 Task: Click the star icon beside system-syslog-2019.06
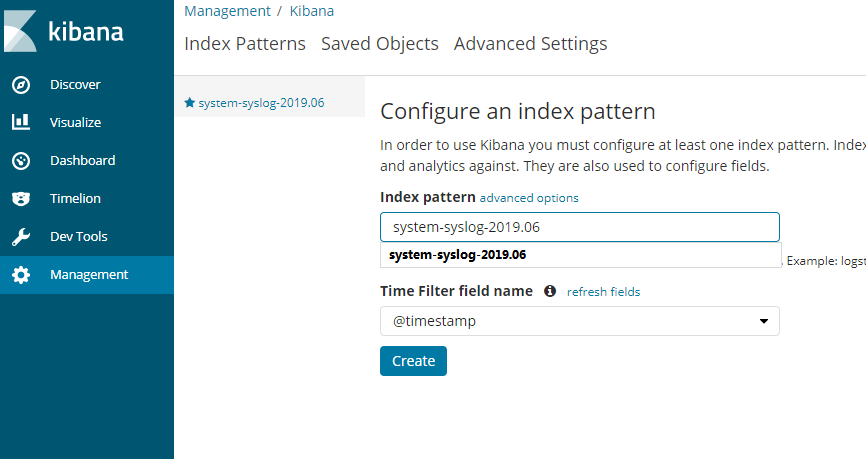tap(189, 102)
